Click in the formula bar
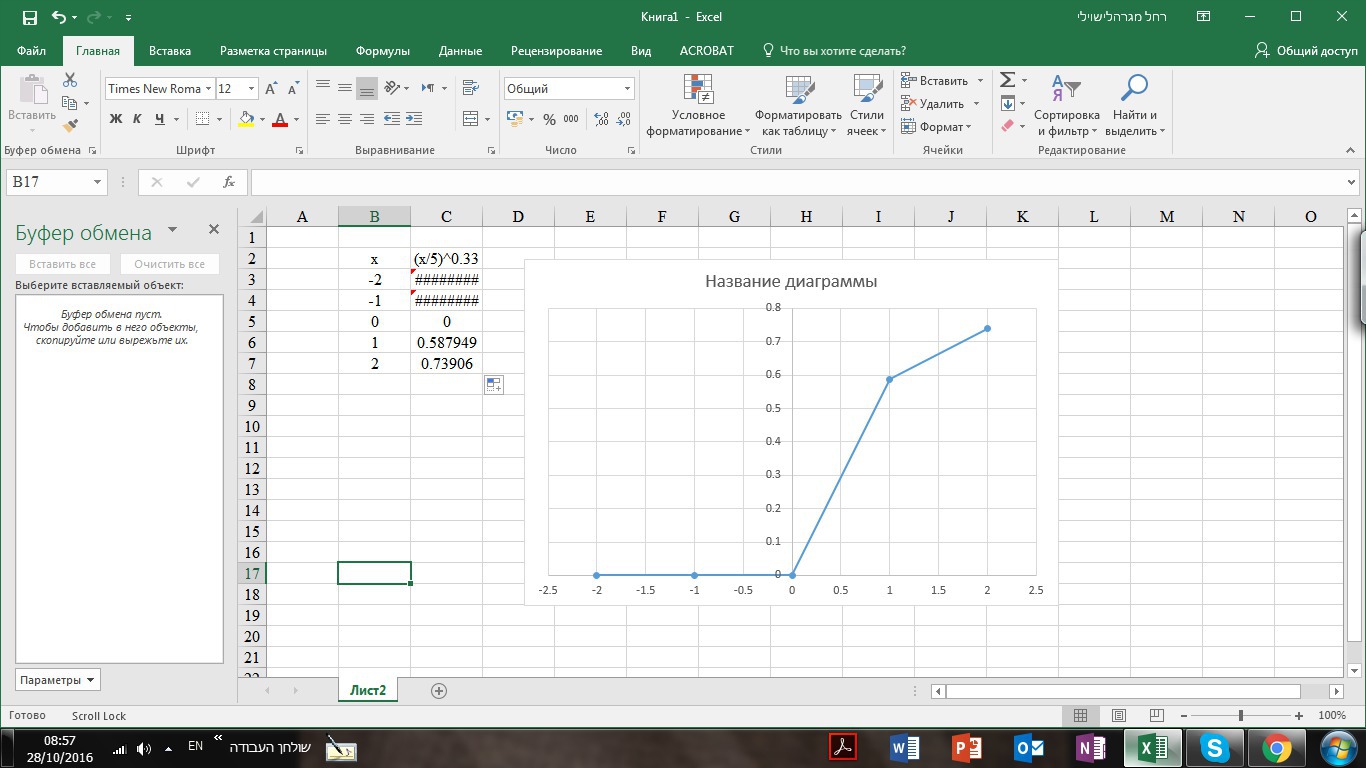Screen dimensions: 1366x768 pyautogui.click(x=797, y=182)
